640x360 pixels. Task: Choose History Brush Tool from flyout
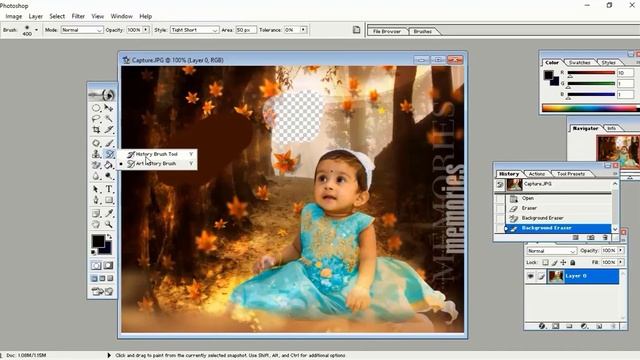point(157,154)
